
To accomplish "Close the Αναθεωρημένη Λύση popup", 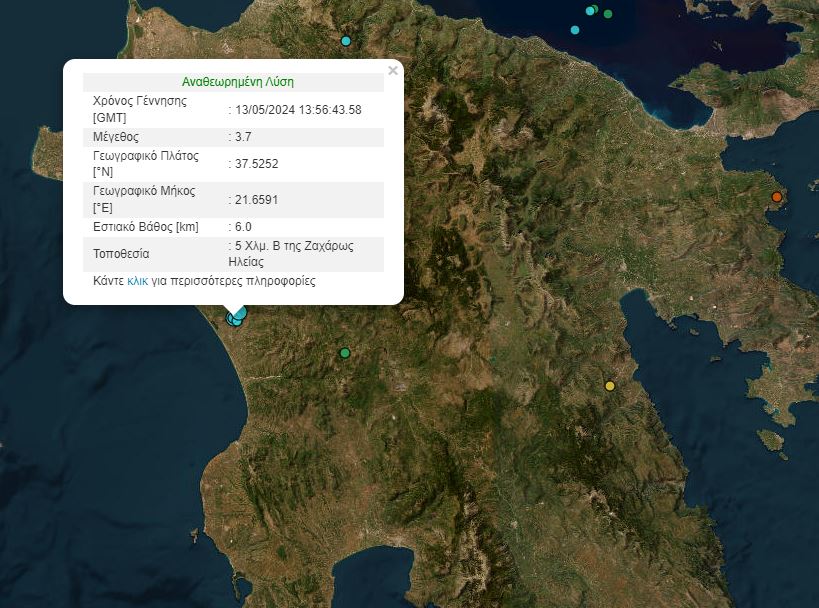I will pos(391,70).
